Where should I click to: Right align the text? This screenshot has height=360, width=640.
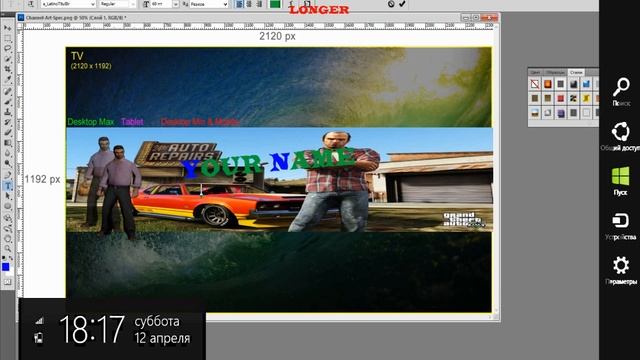(259, 4)
